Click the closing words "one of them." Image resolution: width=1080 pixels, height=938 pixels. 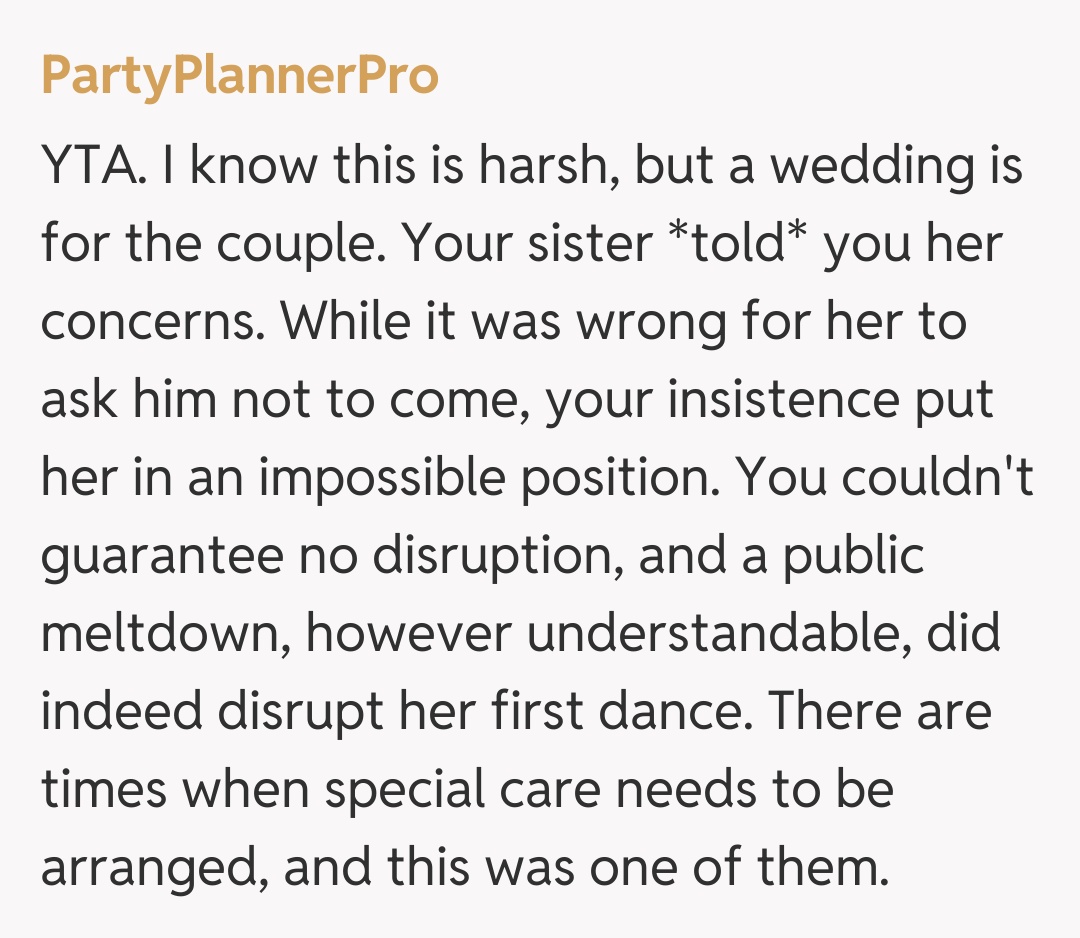[x=738, y=869]
